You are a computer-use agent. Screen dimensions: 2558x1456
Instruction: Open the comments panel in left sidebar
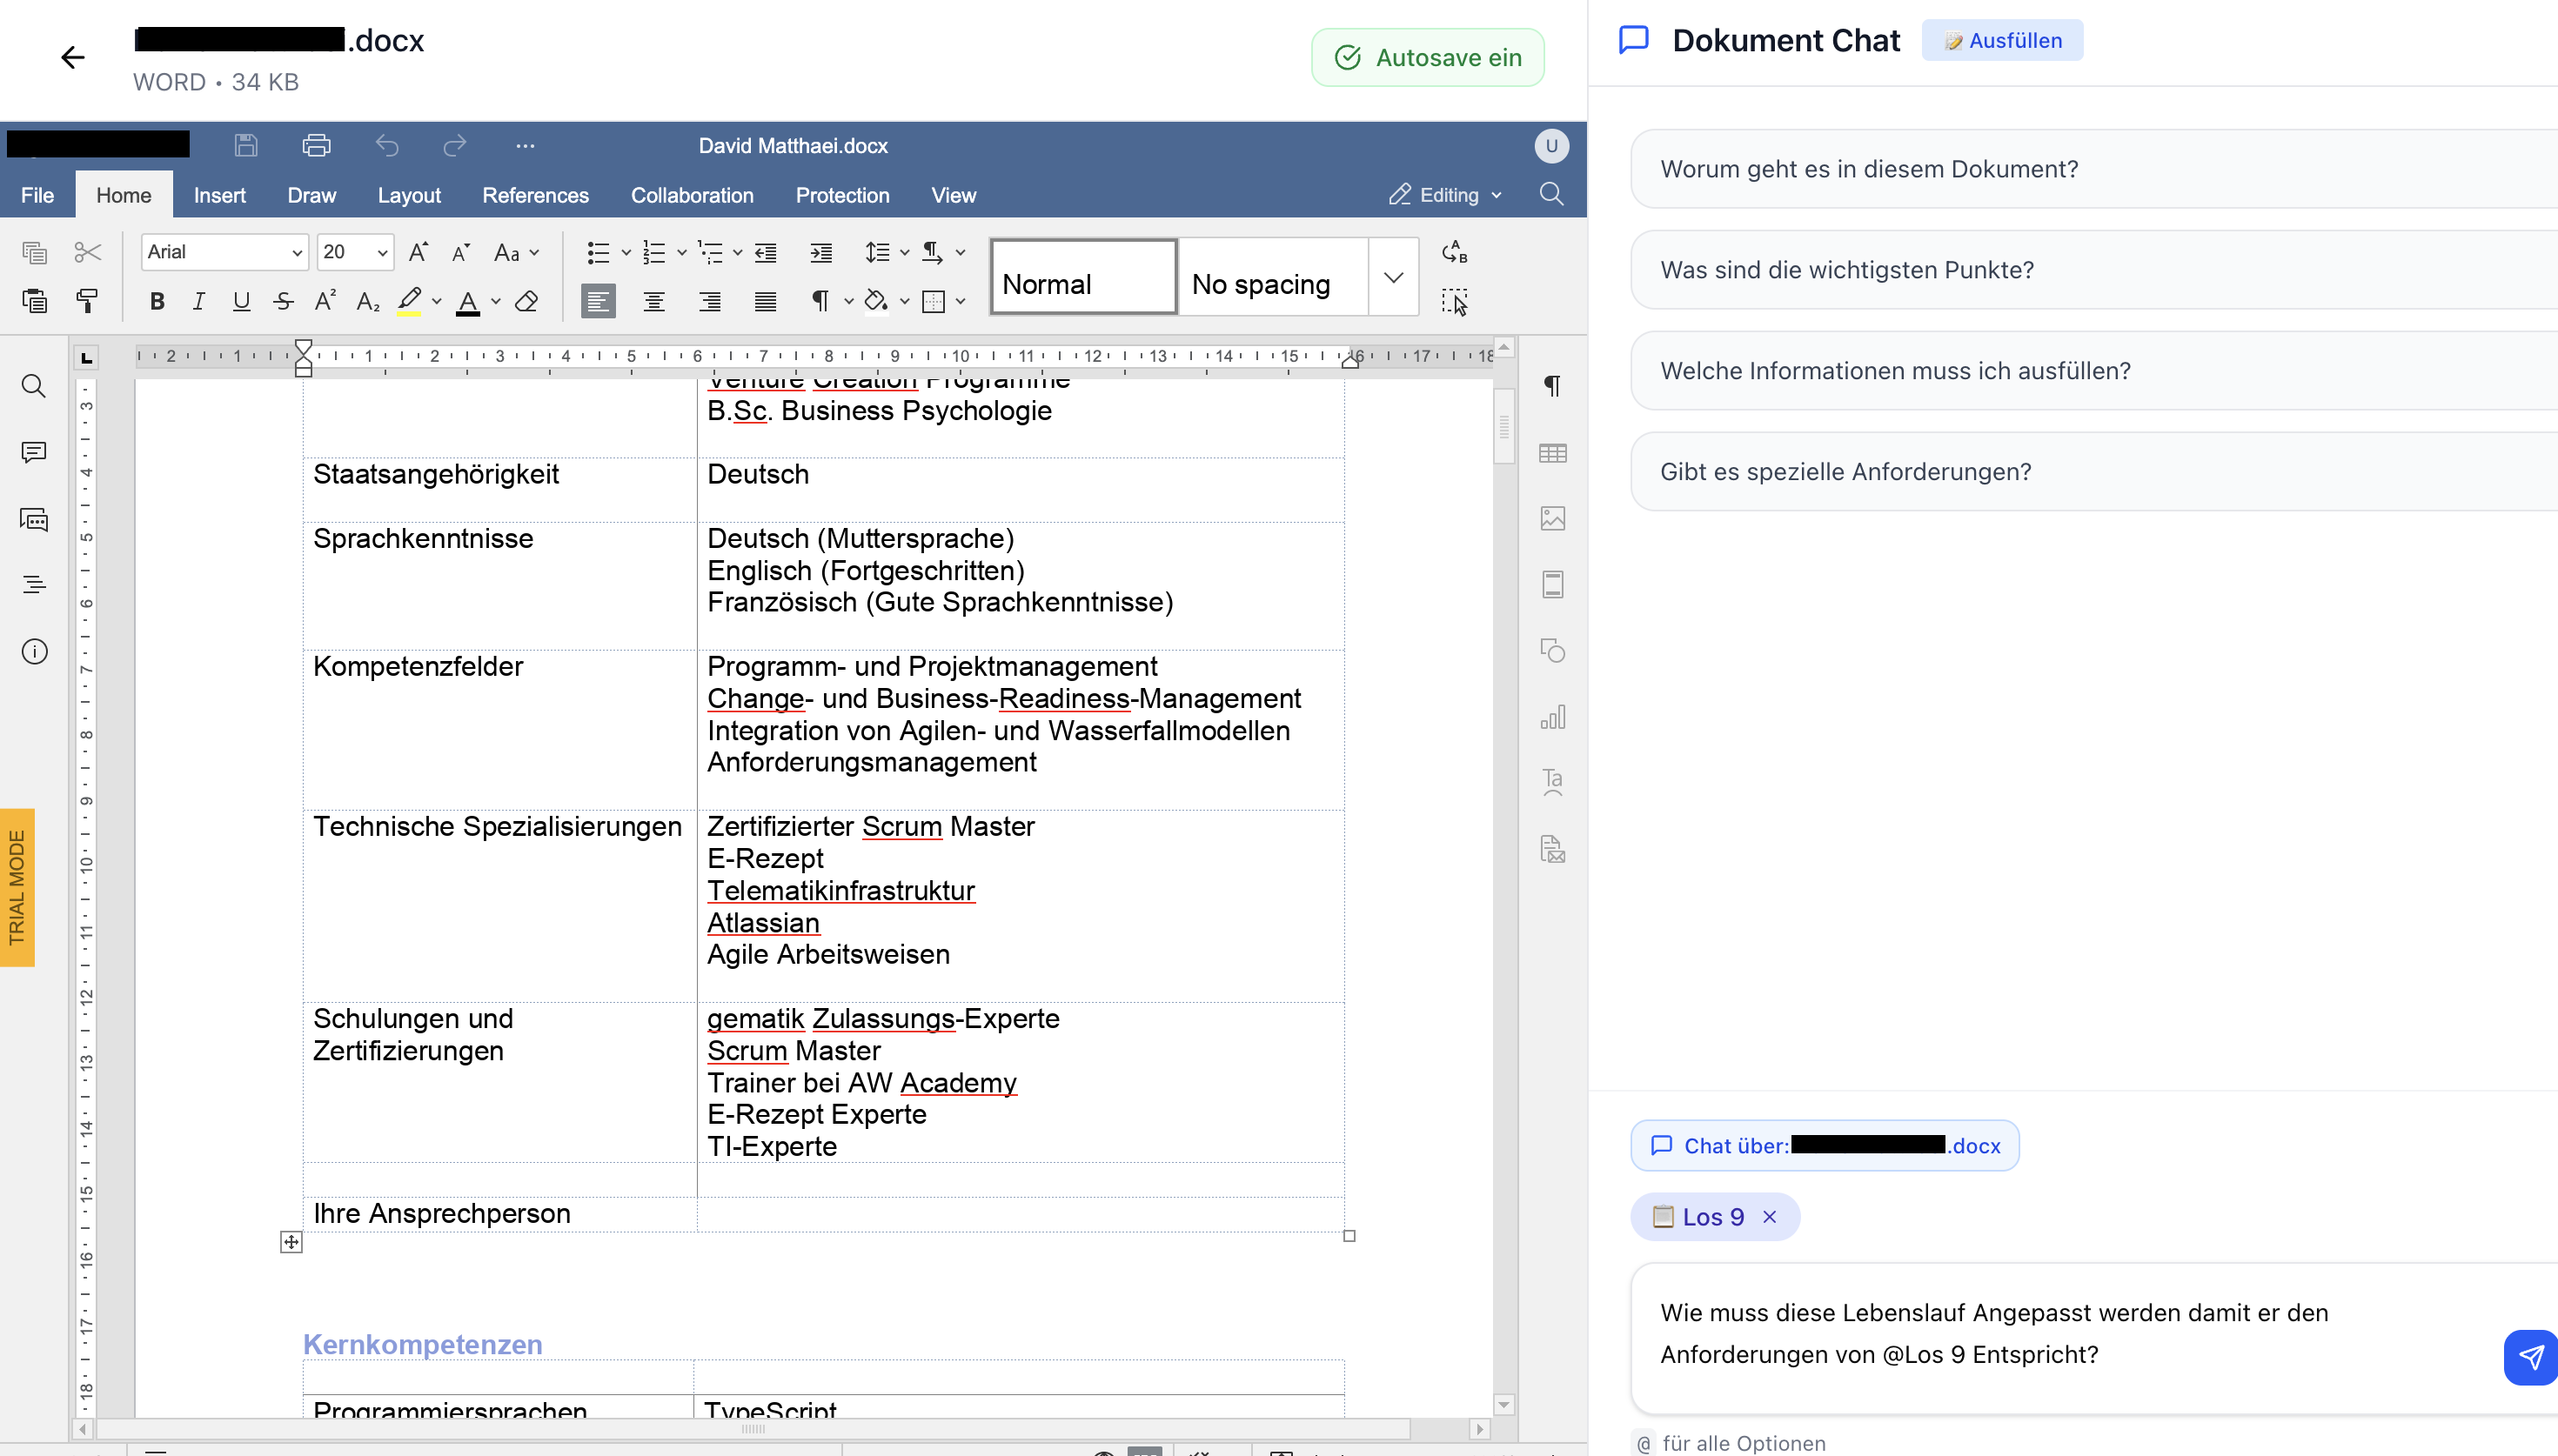[34, 453]
